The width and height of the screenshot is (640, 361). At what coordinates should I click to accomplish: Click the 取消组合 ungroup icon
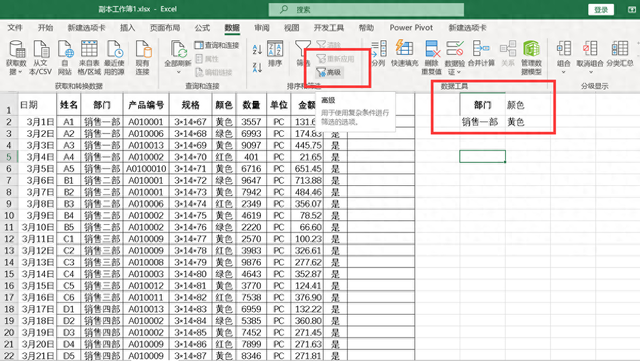coord(590,49)
